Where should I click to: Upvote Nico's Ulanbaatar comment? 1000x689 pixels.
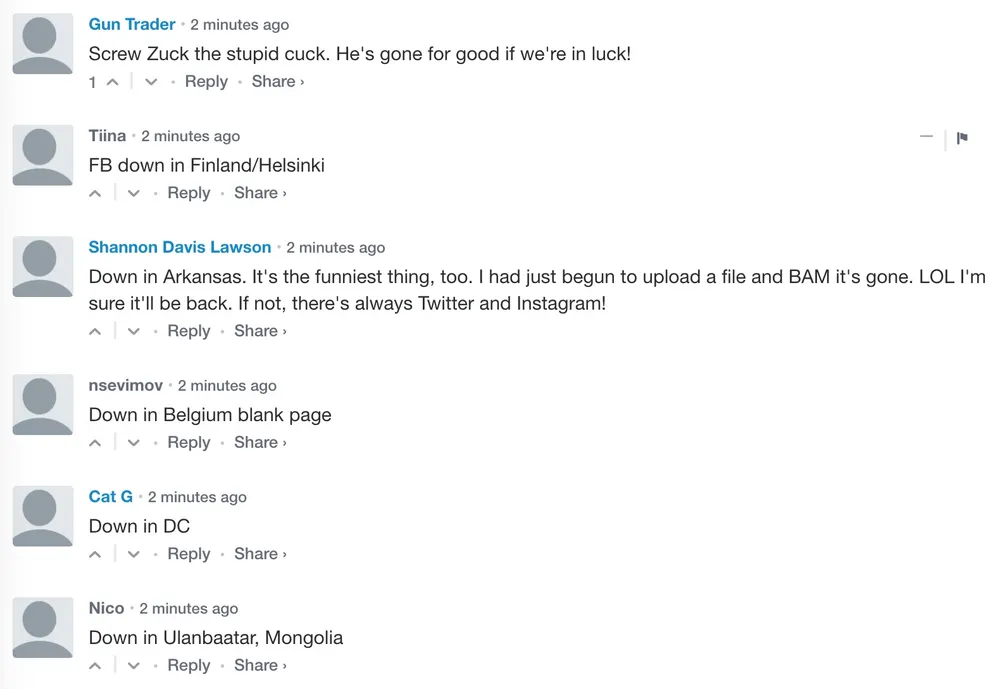[x=95, y=666]
